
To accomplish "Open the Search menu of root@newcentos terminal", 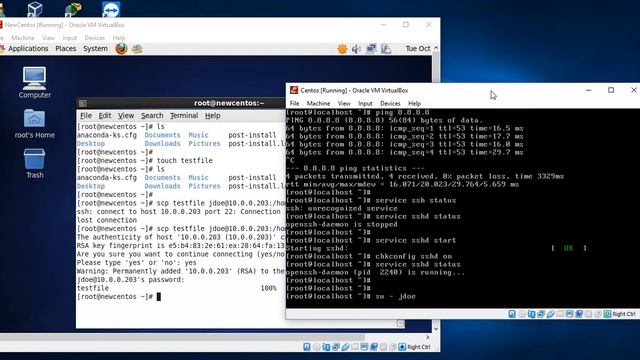I will (x=152, y=116).
